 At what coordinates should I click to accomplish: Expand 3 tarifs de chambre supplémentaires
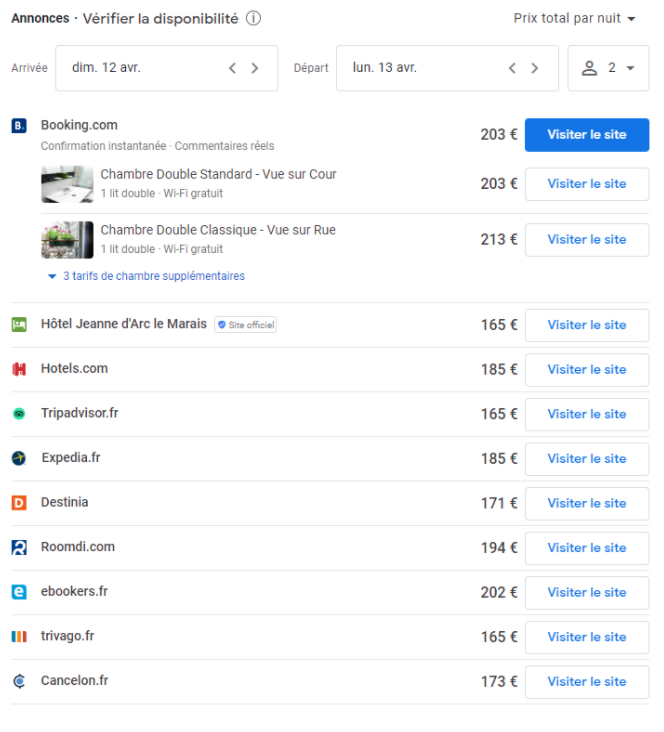[146, 276]
